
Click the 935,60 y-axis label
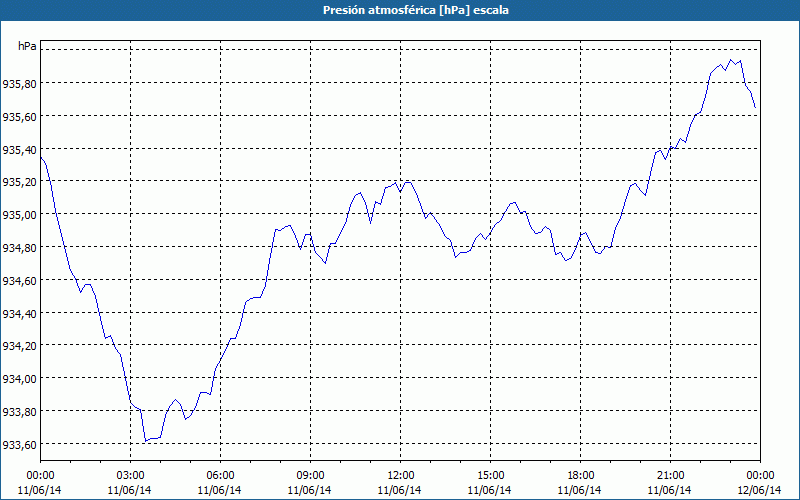[19, 117]
